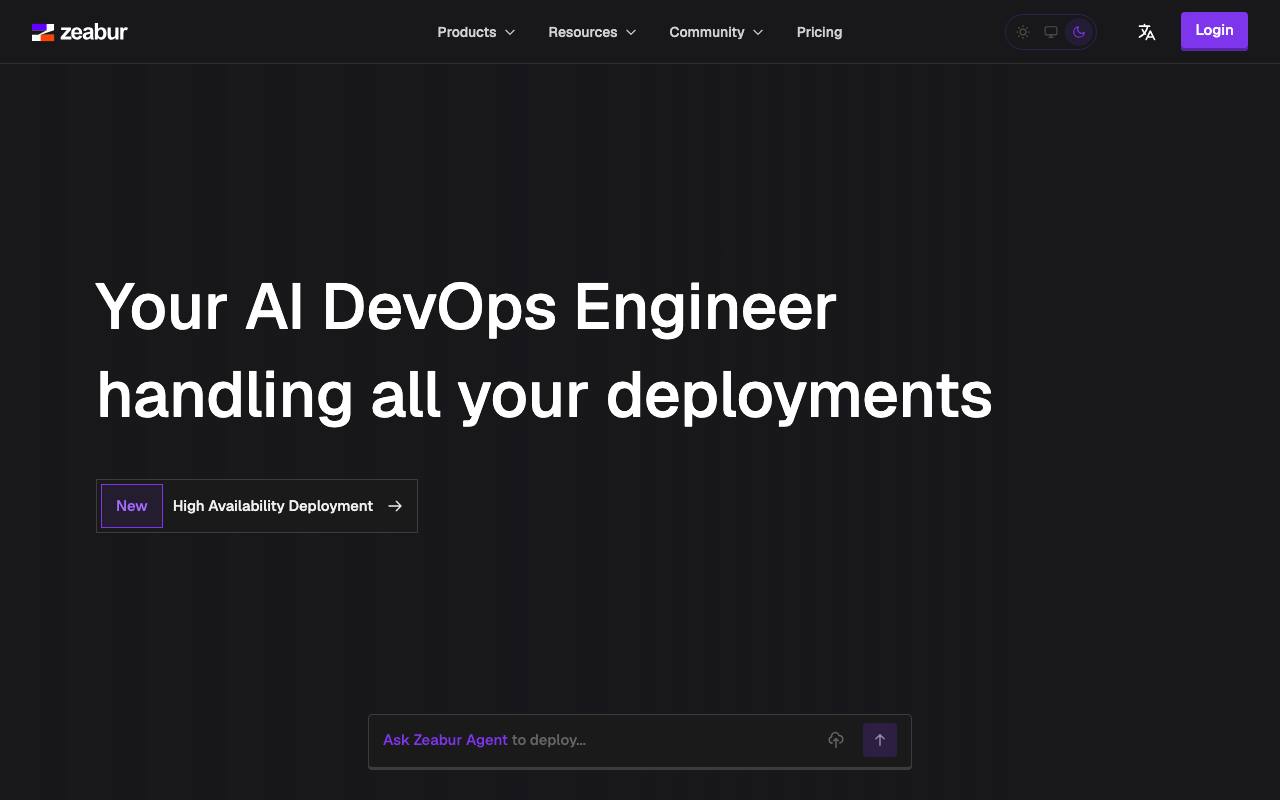The image size is (1280, 800).
Task: Submit prompt with the up-arrow send button
Action: [x=880, y=740]
